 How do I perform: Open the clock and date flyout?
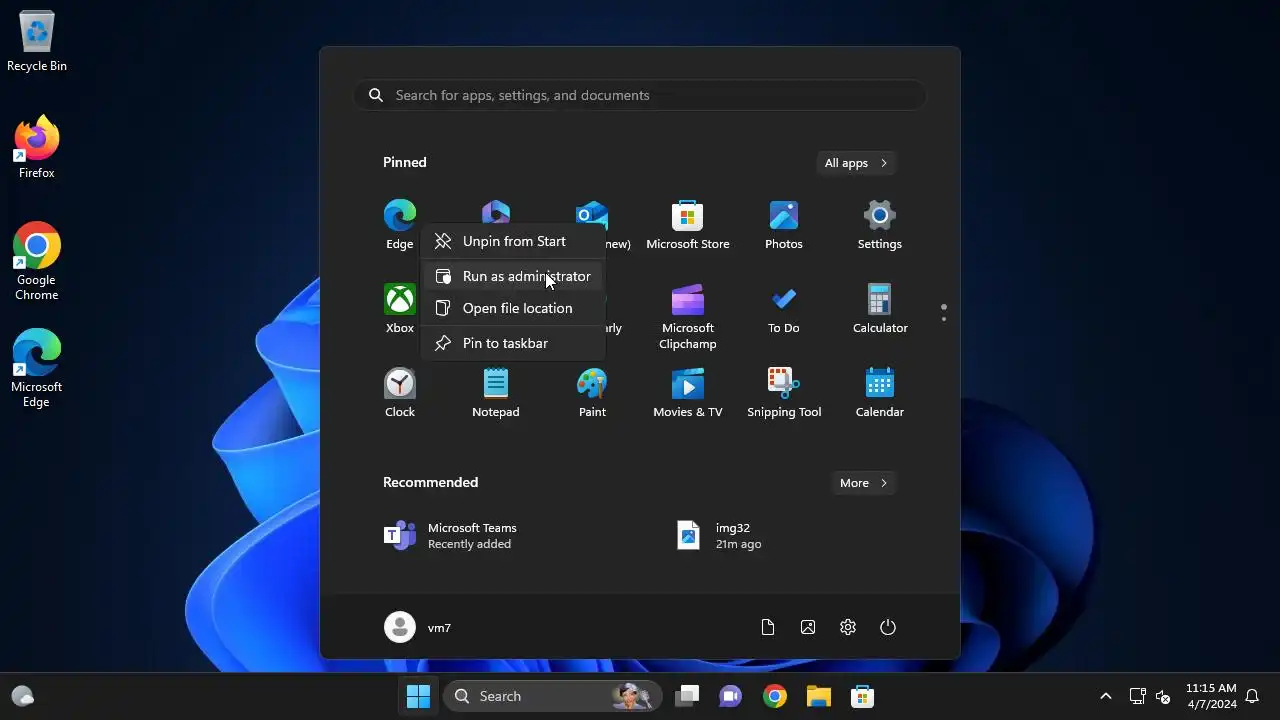click(x=1211, y=696)
